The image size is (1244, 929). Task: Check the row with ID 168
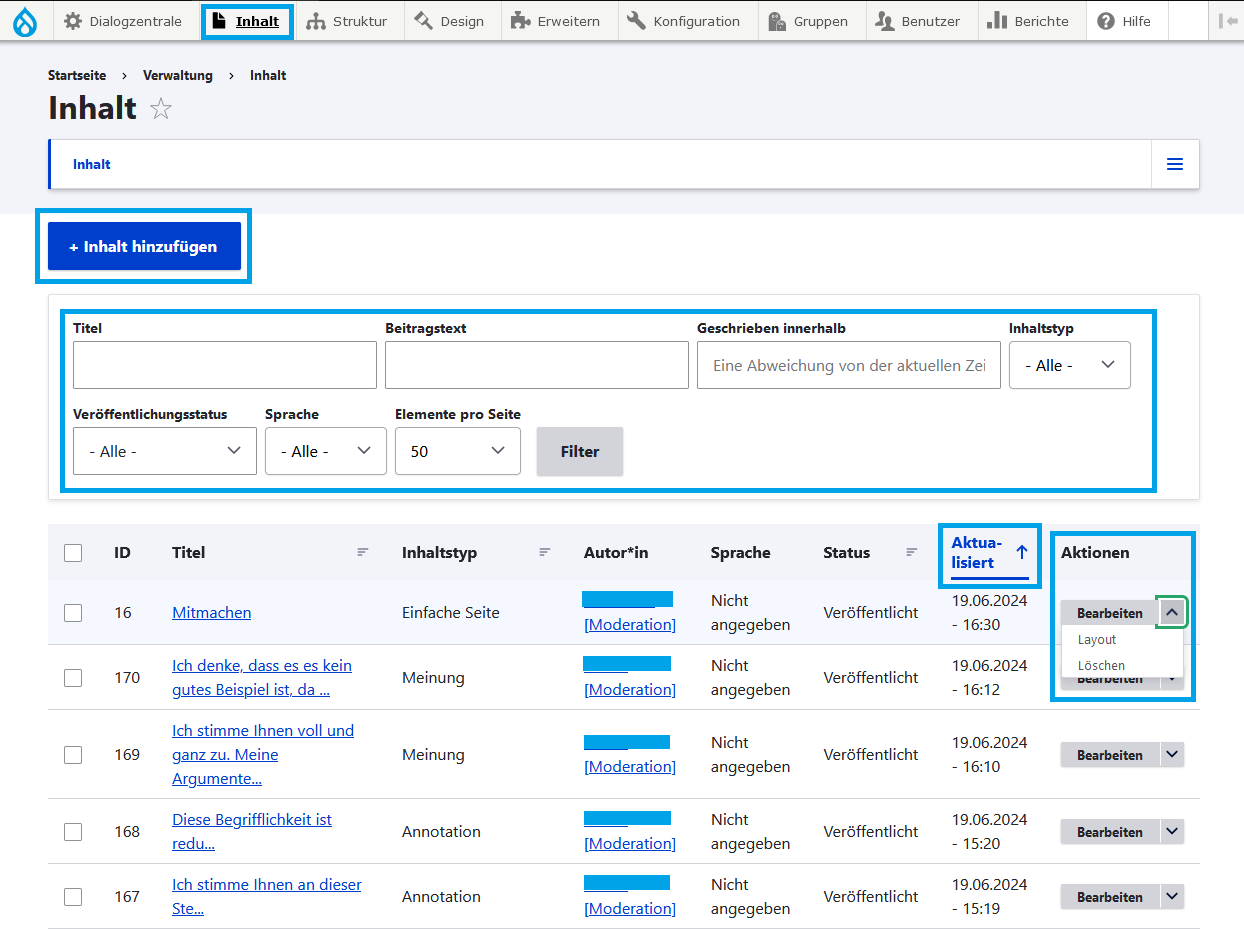click(73, 832)
